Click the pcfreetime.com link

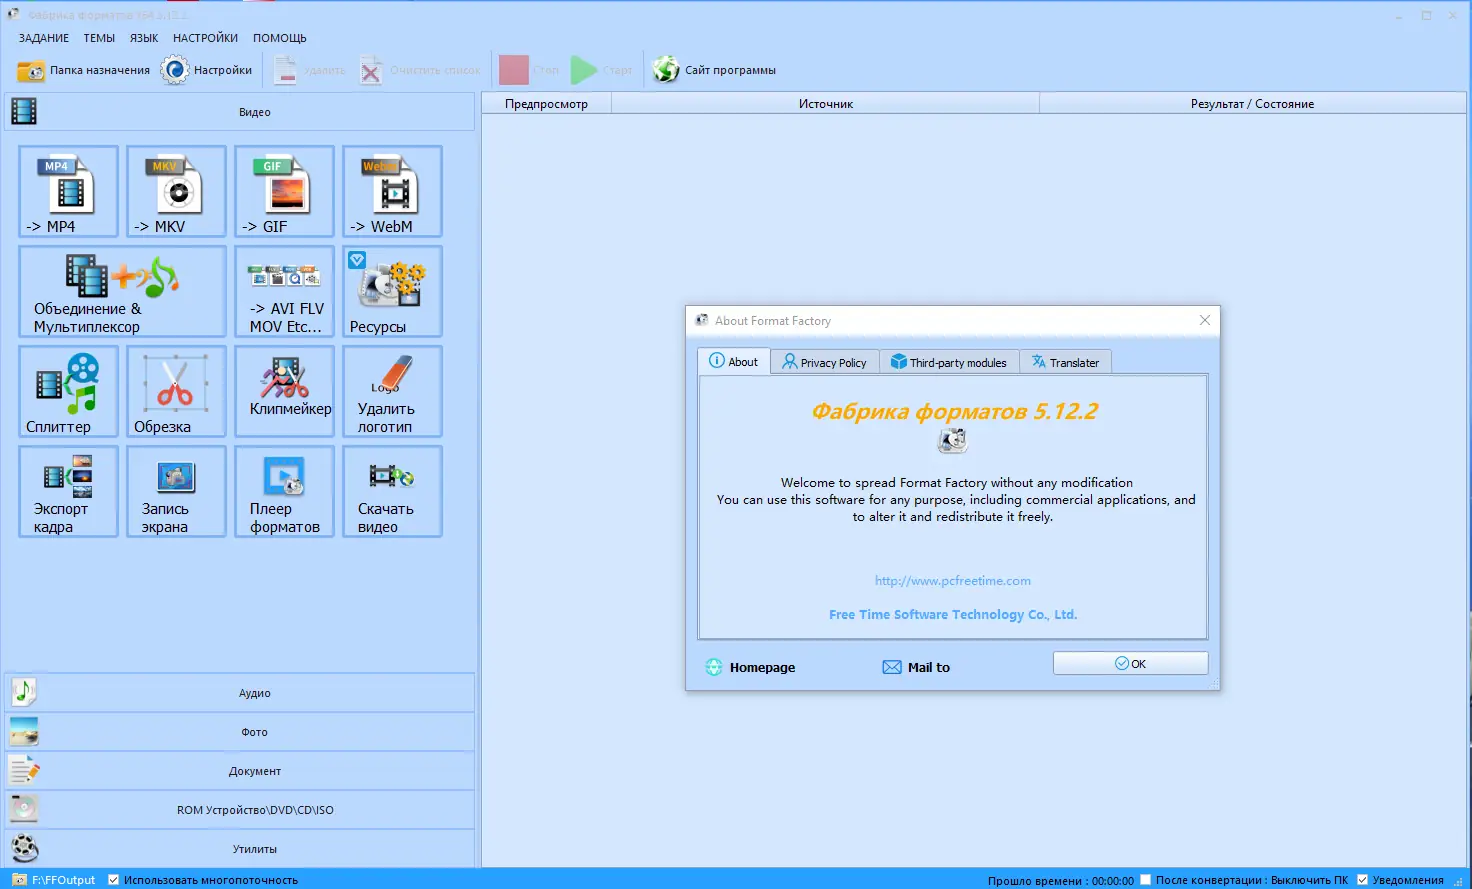(952, 580)
